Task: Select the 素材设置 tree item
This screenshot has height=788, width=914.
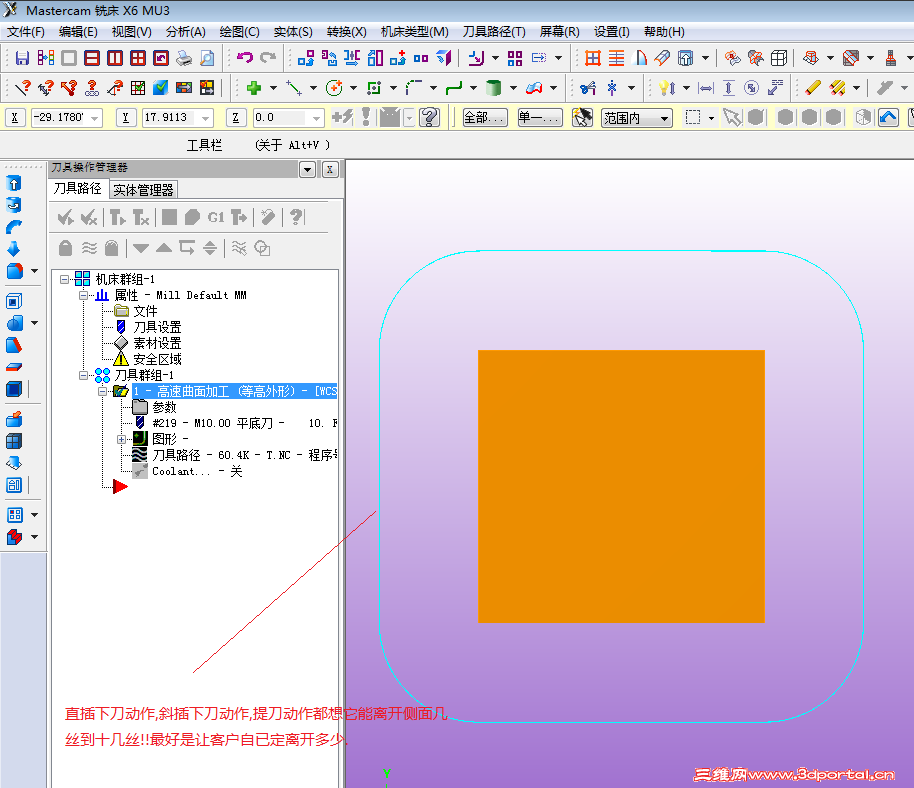Action: click(x=157, y=343)
